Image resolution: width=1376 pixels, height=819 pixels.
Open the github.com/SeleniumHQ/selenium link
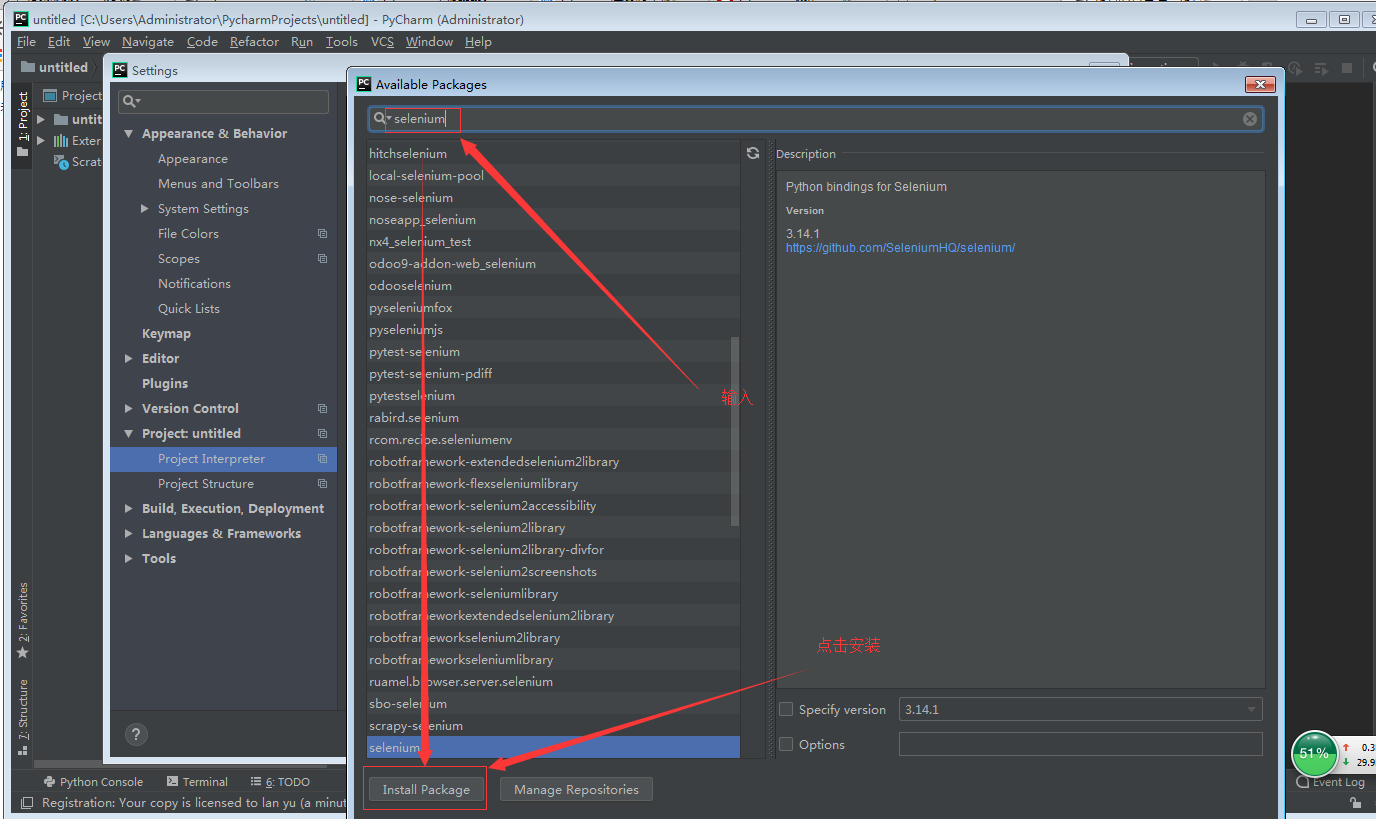click(x=900, y=248)
